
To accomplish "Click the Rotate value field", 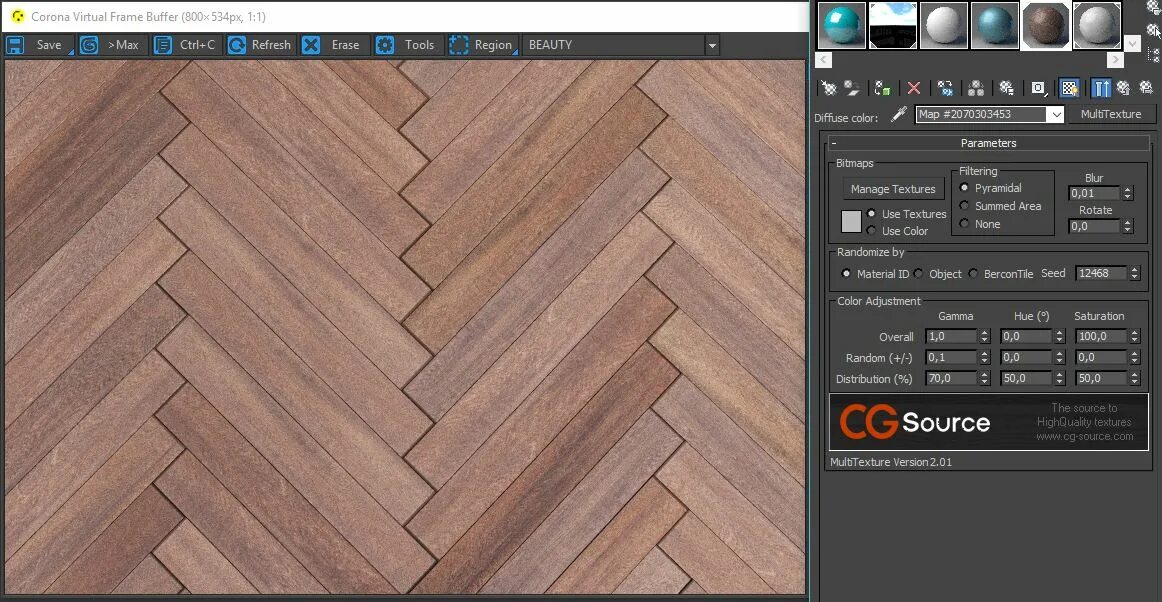I will click(1095, 226).
